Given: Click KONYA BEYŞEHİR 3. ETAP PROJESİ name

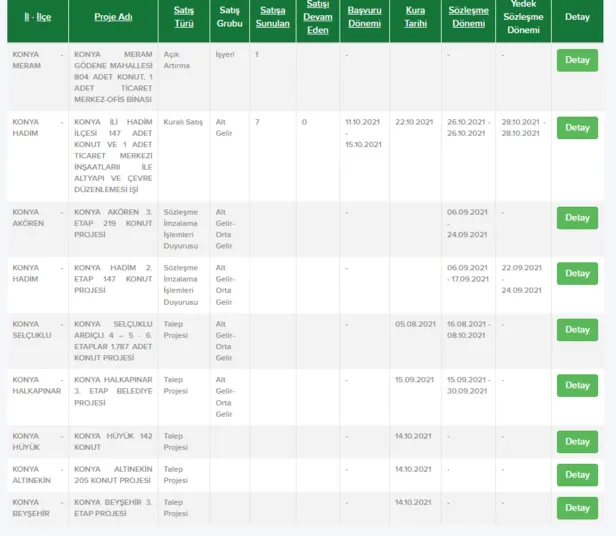Looking at the screenshot, I should point(113,508).
